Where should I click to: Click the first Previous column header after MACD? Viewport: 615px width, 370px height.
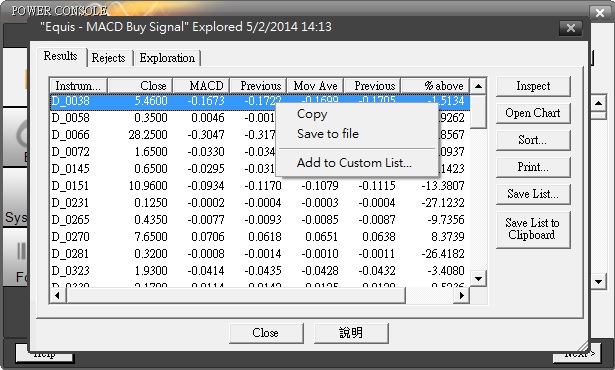click(258, 86)
